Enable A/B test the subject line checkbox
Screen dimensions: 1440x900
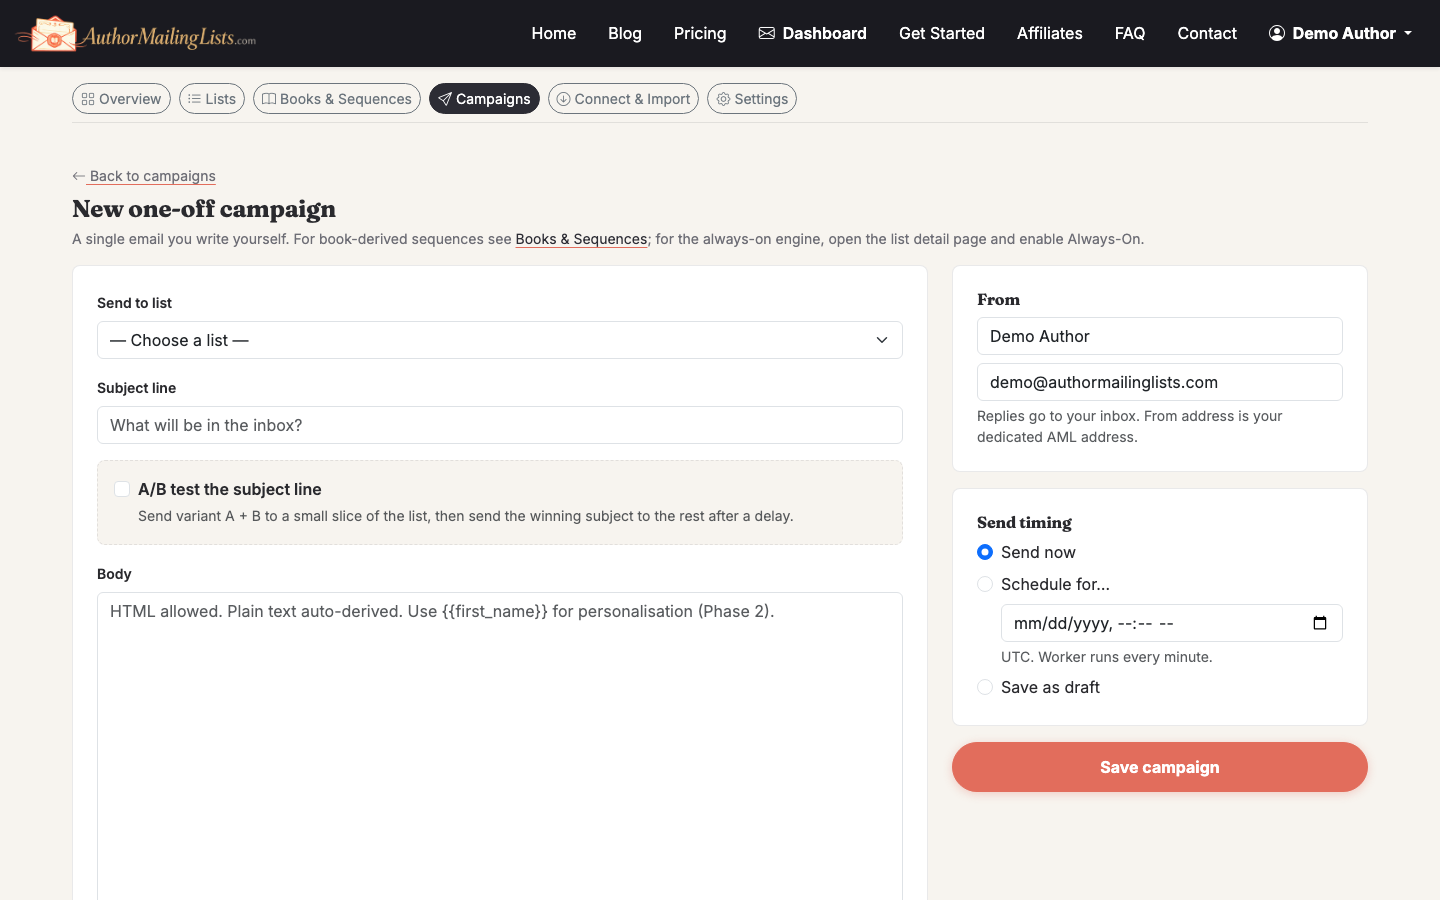122,489
